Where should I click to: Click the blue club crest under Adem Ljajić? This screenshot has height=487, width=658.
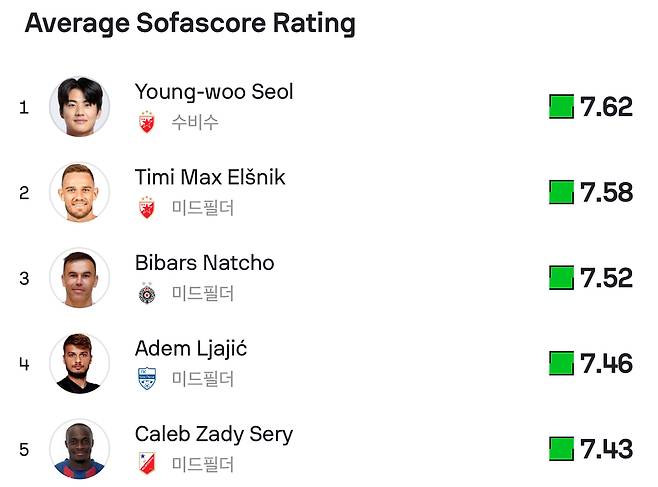(147, 379)
